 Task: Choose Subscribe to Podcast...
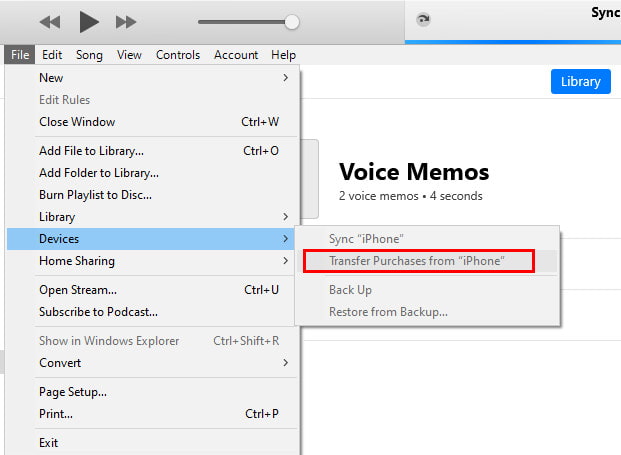(152, 312)
